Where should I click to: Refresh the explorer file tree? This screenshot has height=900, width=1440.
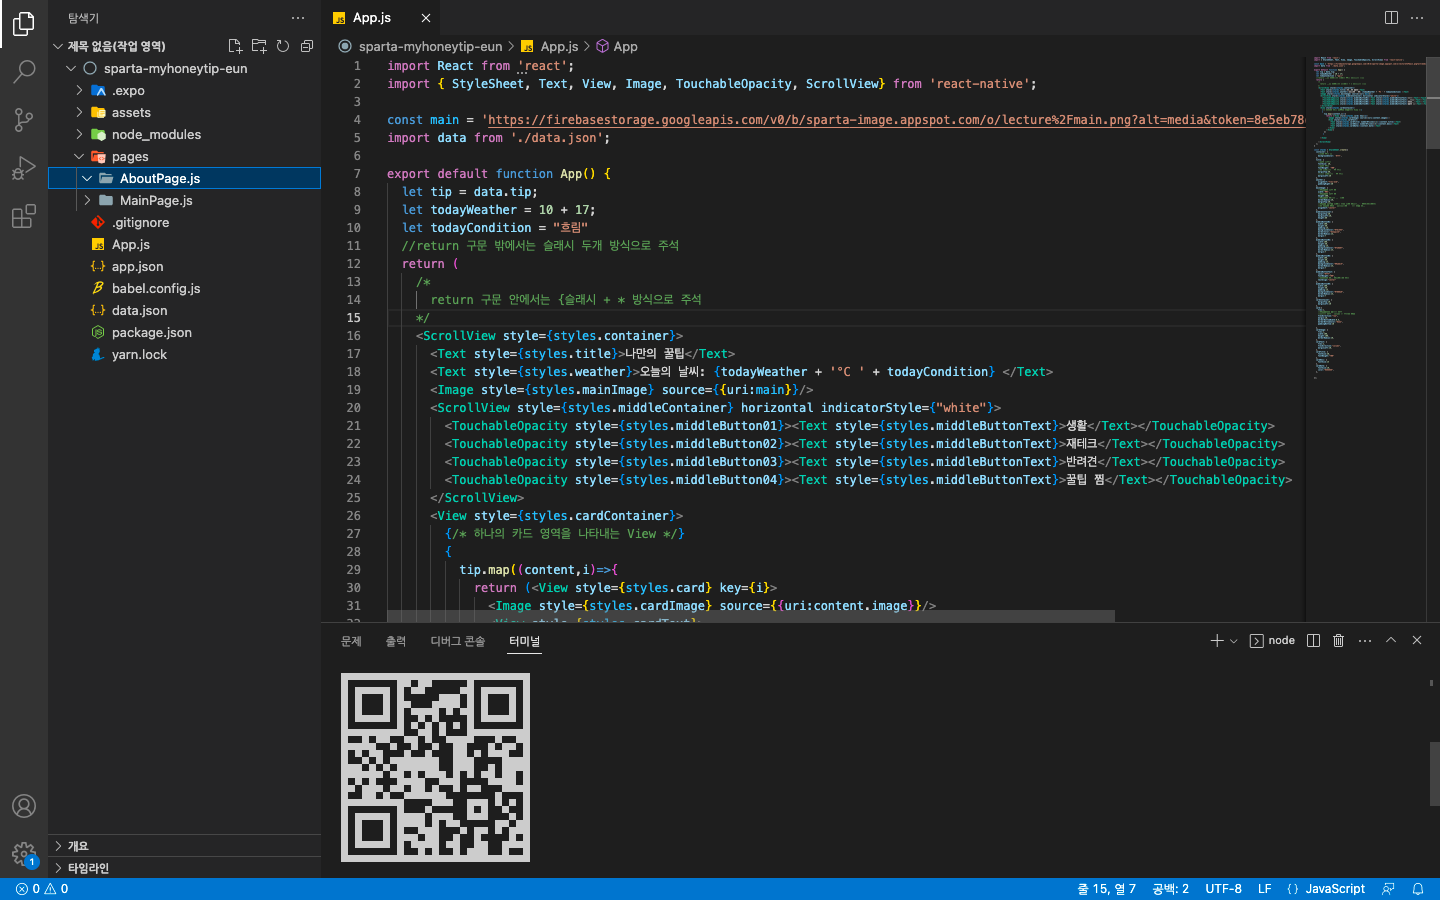(283, 46)
